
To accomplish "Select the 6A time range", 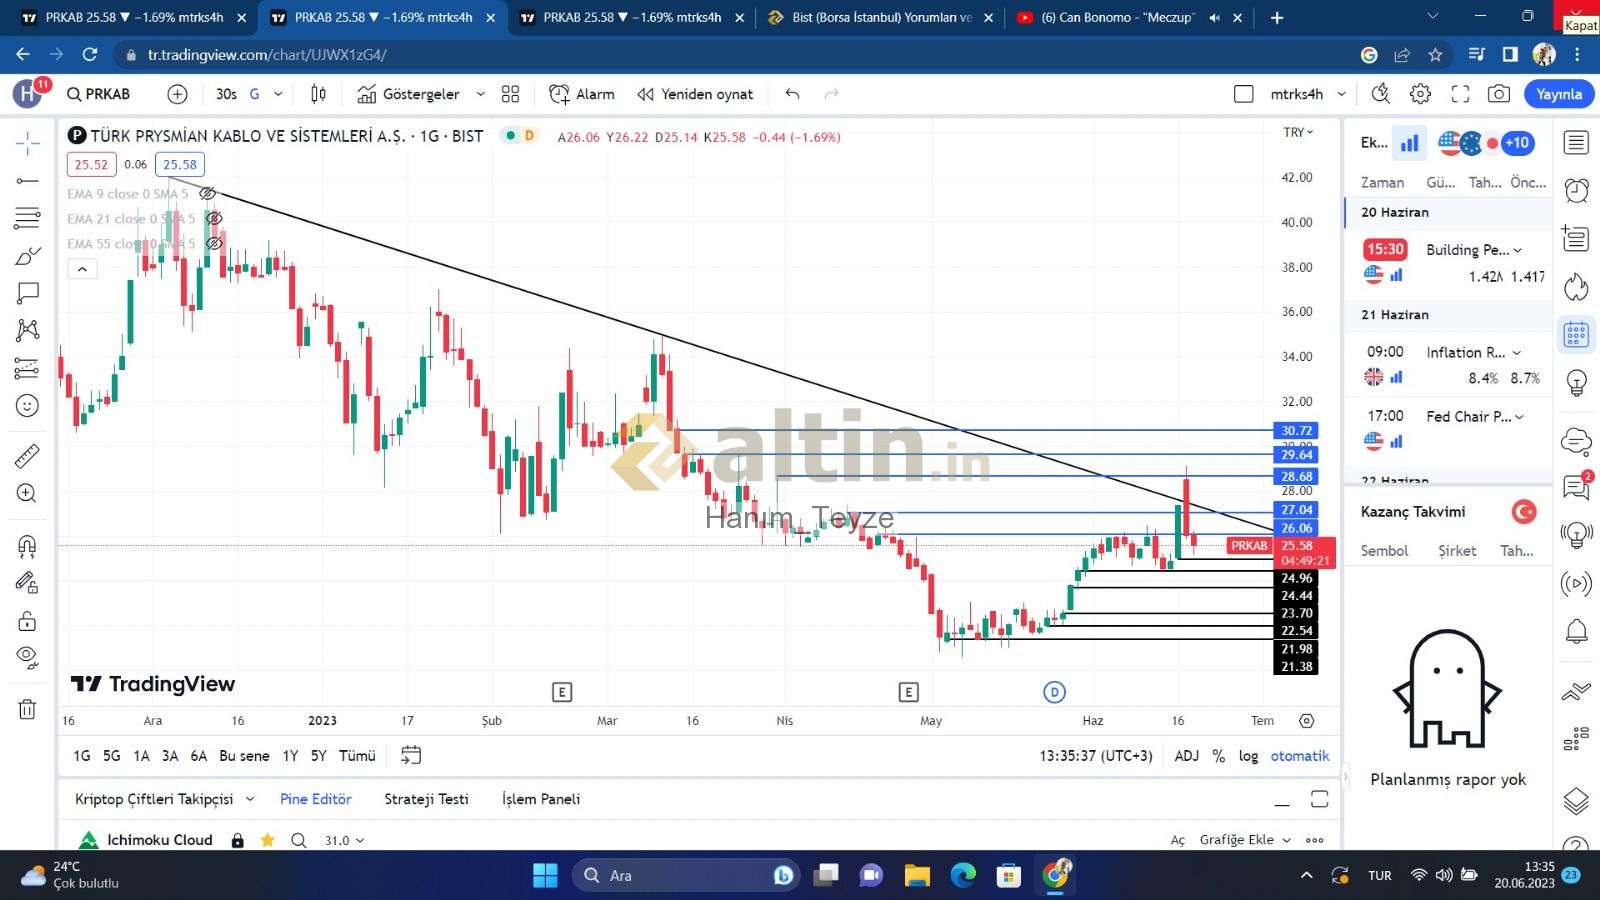I will click(x=199, y=756).
